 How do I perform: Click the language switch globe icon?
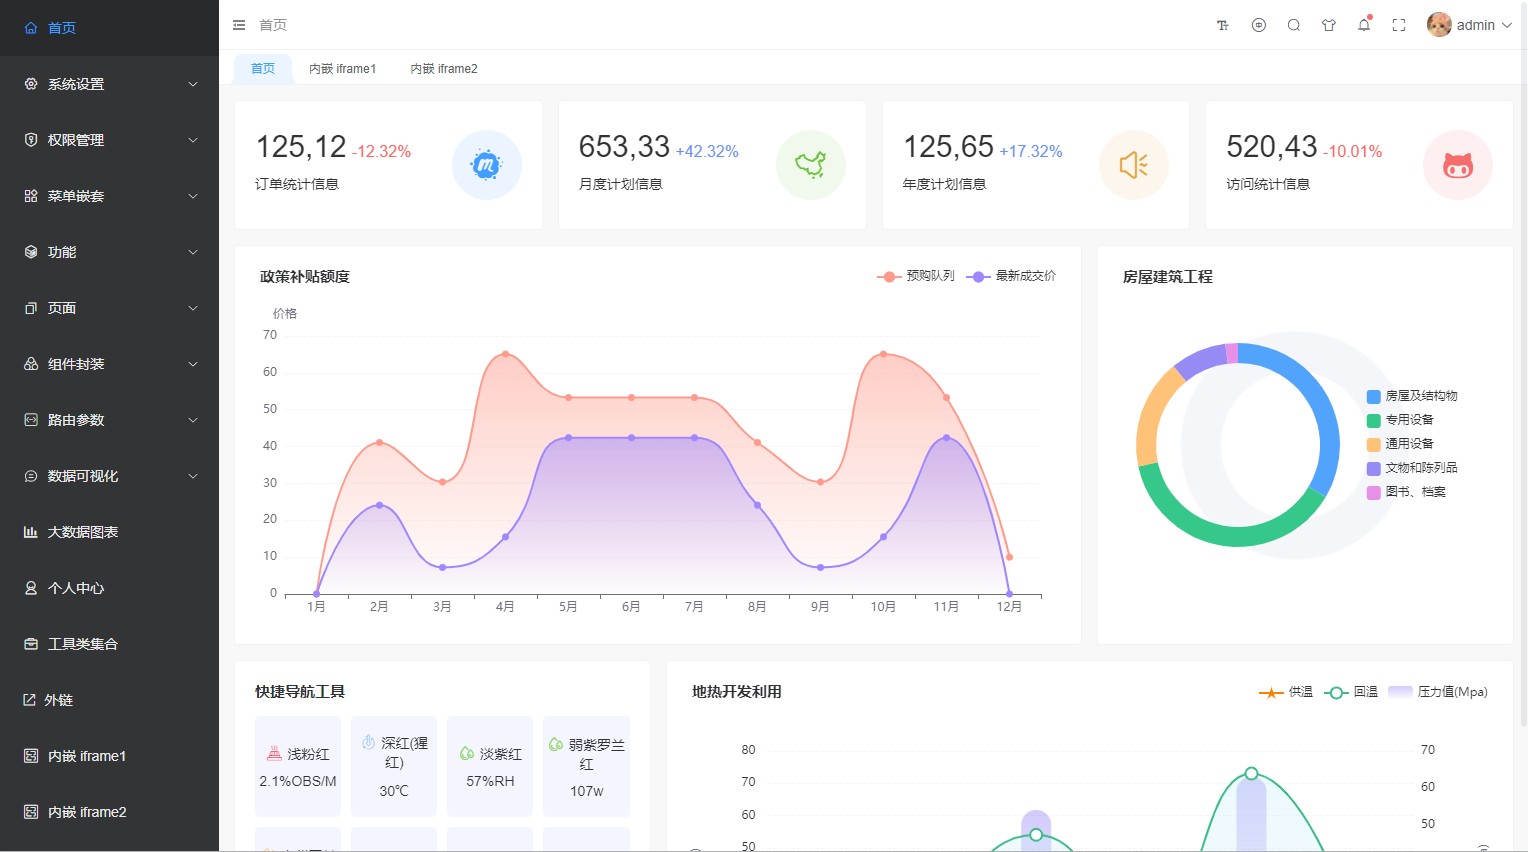pyautogui.click(x=1259, y=25)
